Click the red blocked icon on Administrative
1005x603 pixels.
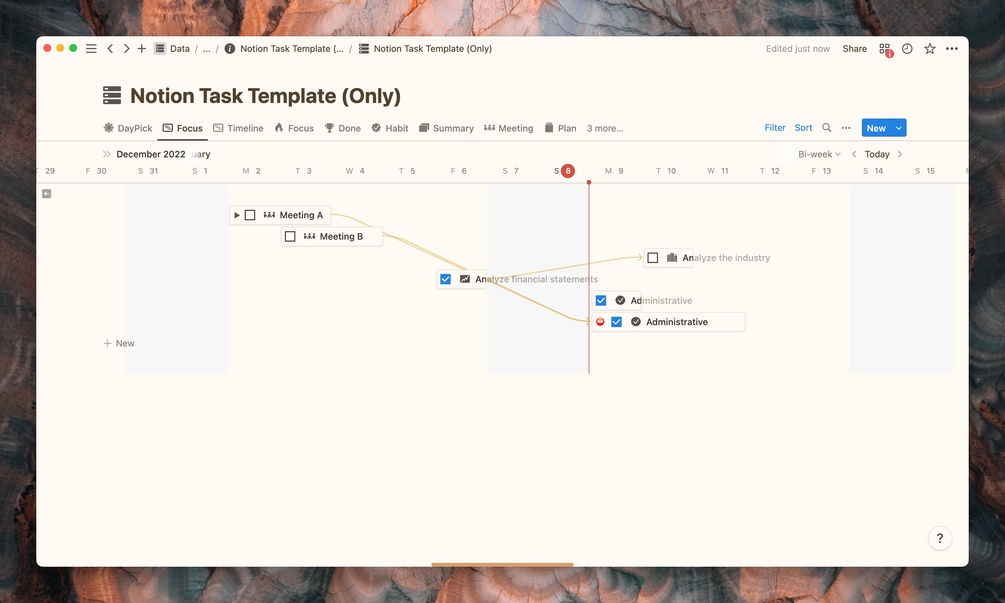pyautogui.click(x=600, y=322)
